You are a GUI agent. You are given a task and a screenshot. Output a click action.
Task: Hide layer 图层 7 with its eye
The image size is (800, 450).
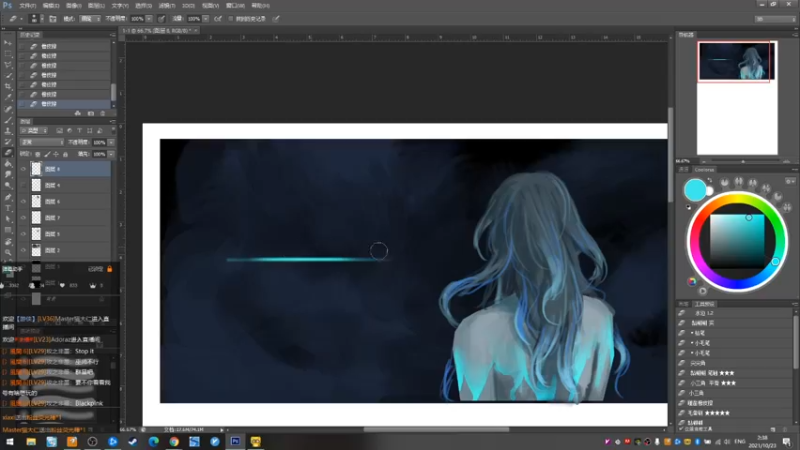click(23, 218)
